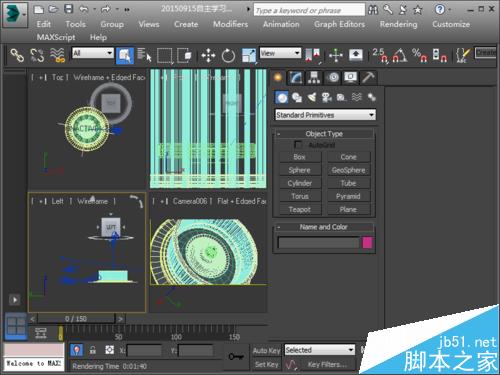Toggle the Angle Snap button

click(400, 55)
